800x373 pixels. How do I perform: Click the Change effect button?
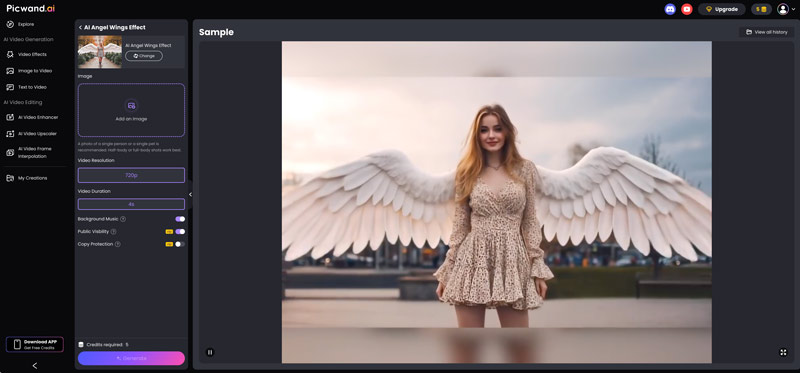(x=144, y=56)
